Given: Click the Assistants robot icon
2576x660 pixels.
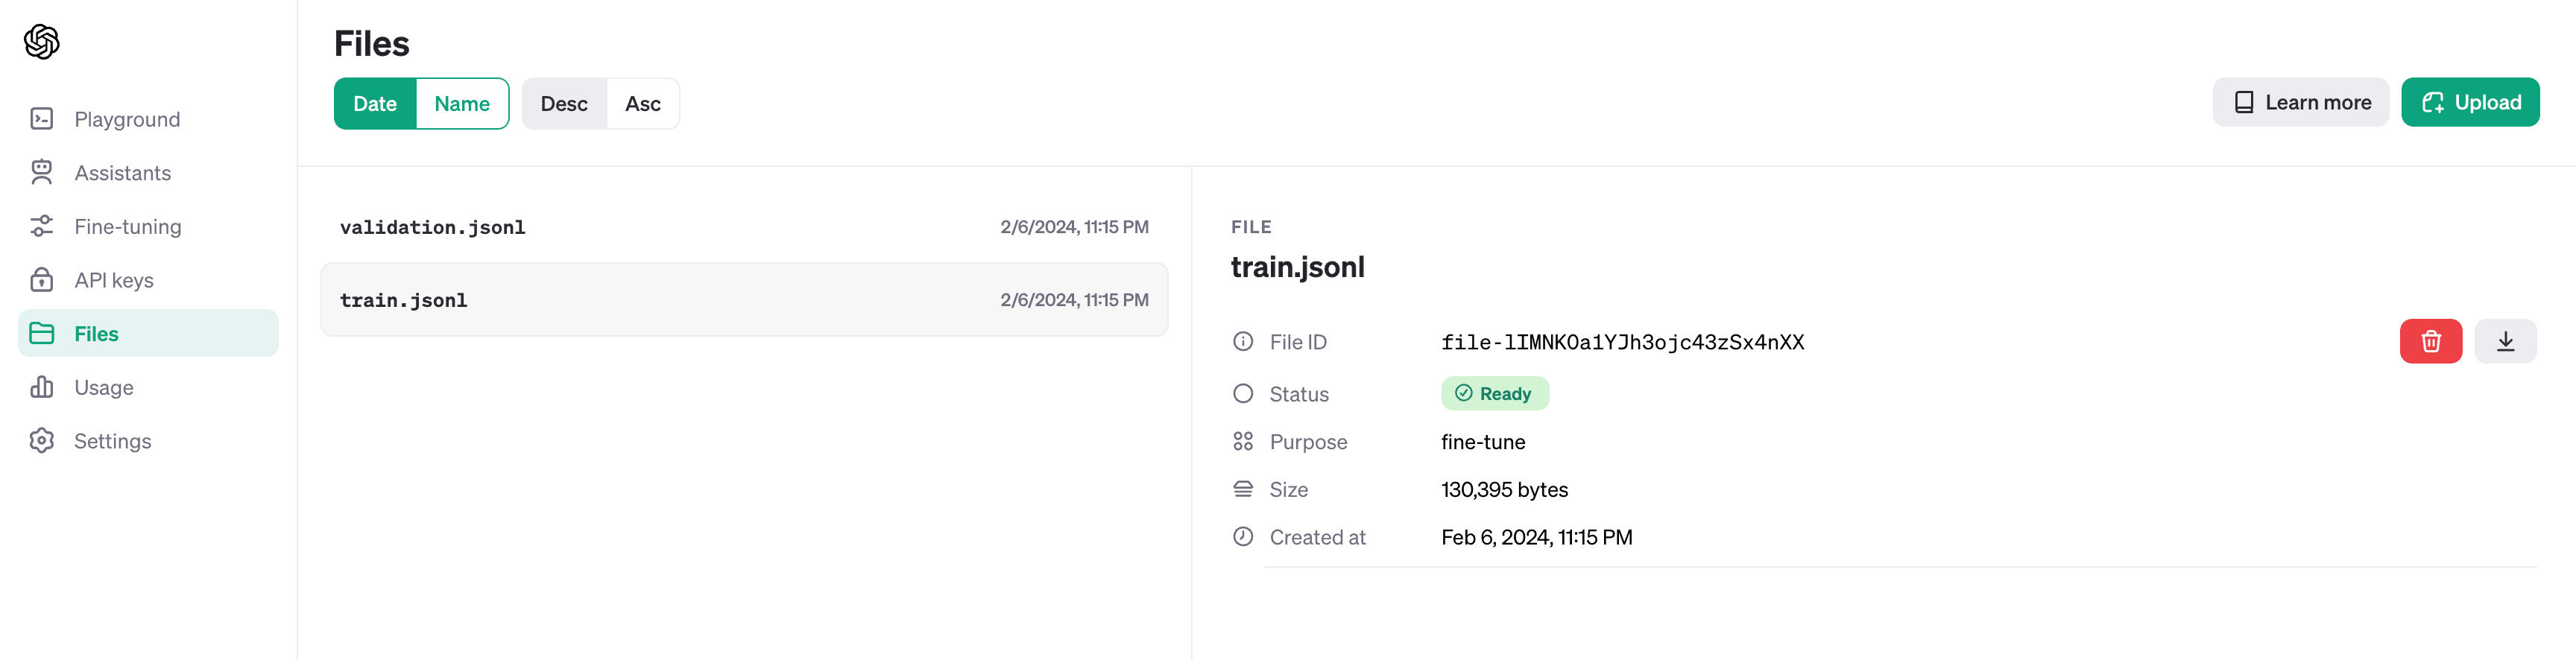Looking at the screenshot, I should (x=42, y=173).
